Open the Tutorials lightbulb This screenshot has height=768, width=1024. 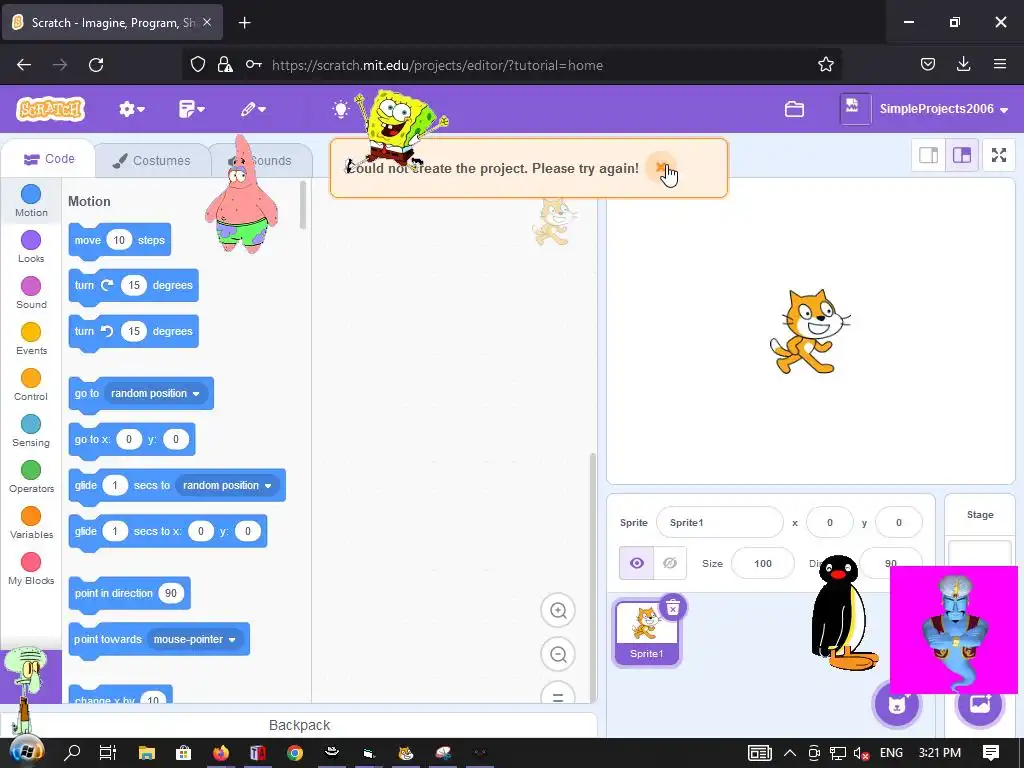pyautogui.click(x=340, y=109)
